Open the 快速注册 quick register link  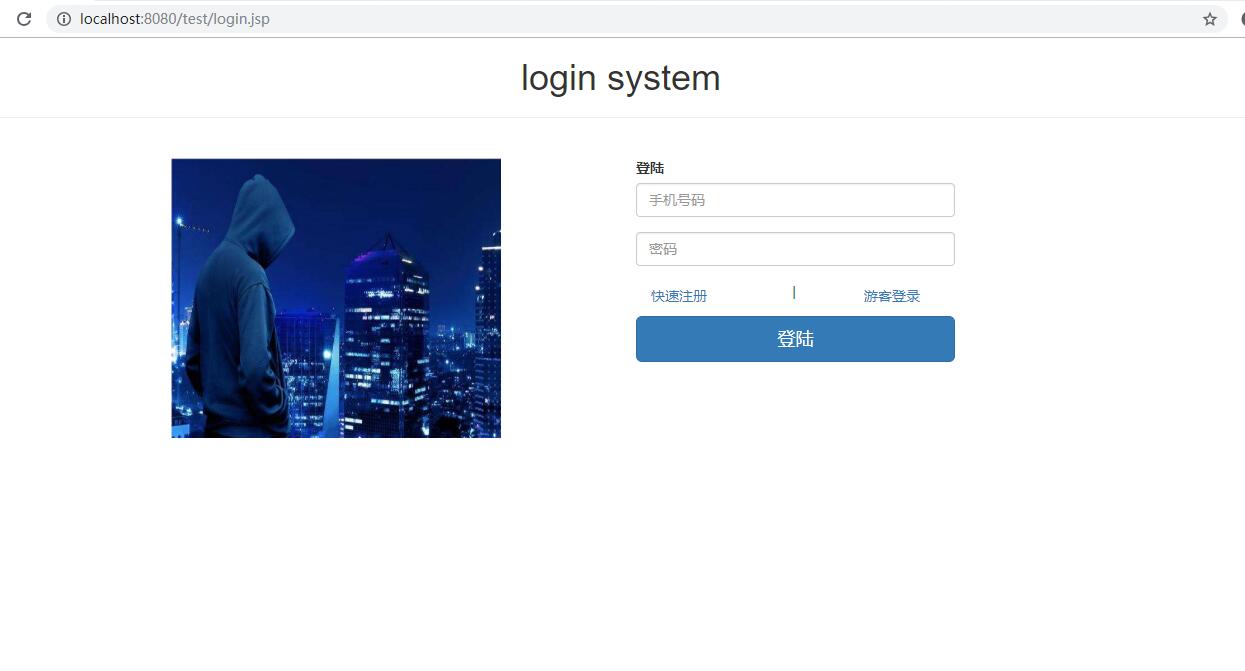tap(679, 296)
